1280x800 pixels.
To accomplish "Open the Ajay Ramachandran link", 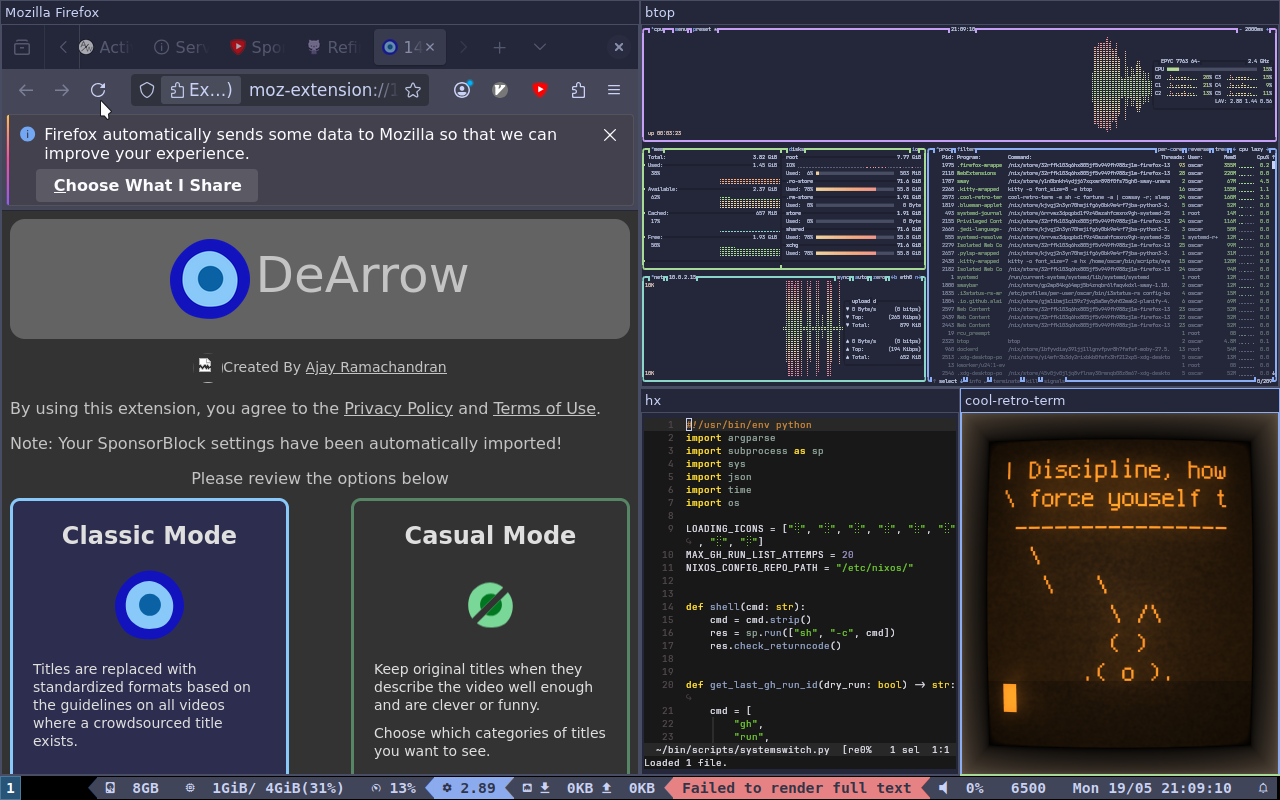I will coord(376,367).
